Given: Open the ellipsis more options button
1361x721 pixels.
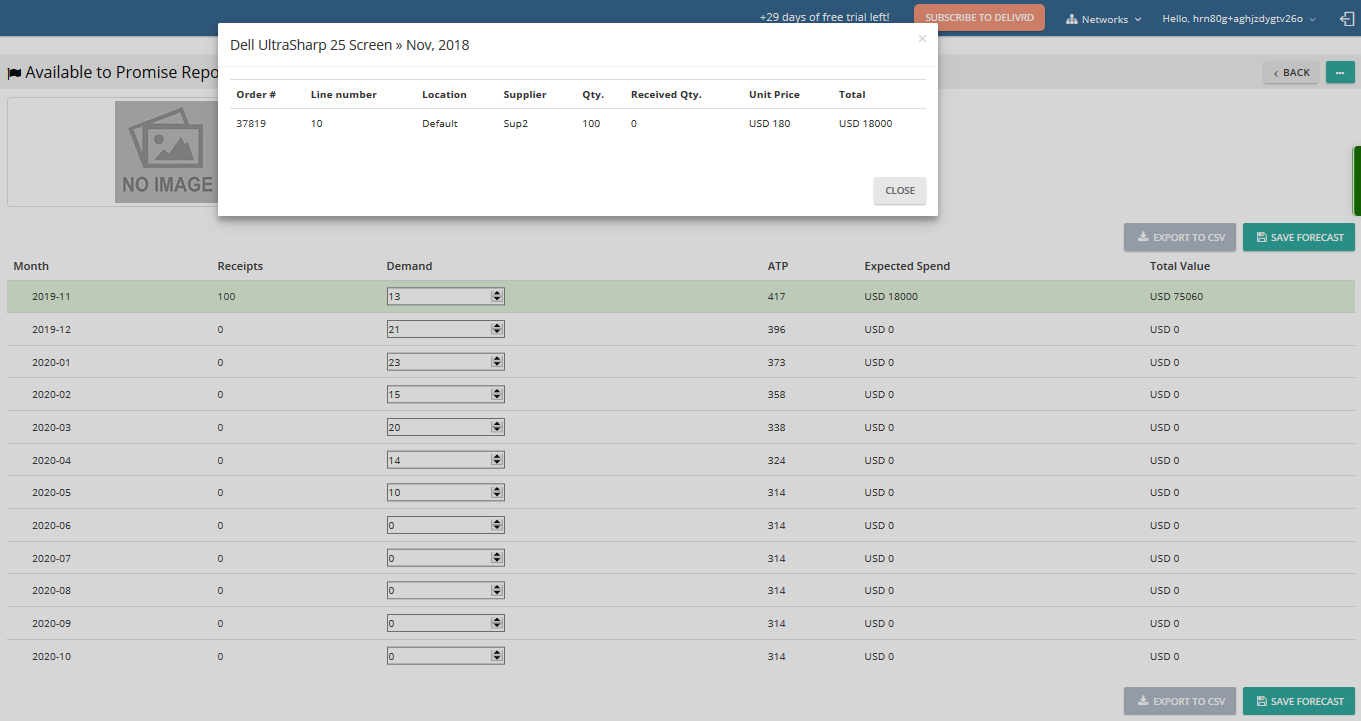Looking at the screenshot, I should (1340, 72).
